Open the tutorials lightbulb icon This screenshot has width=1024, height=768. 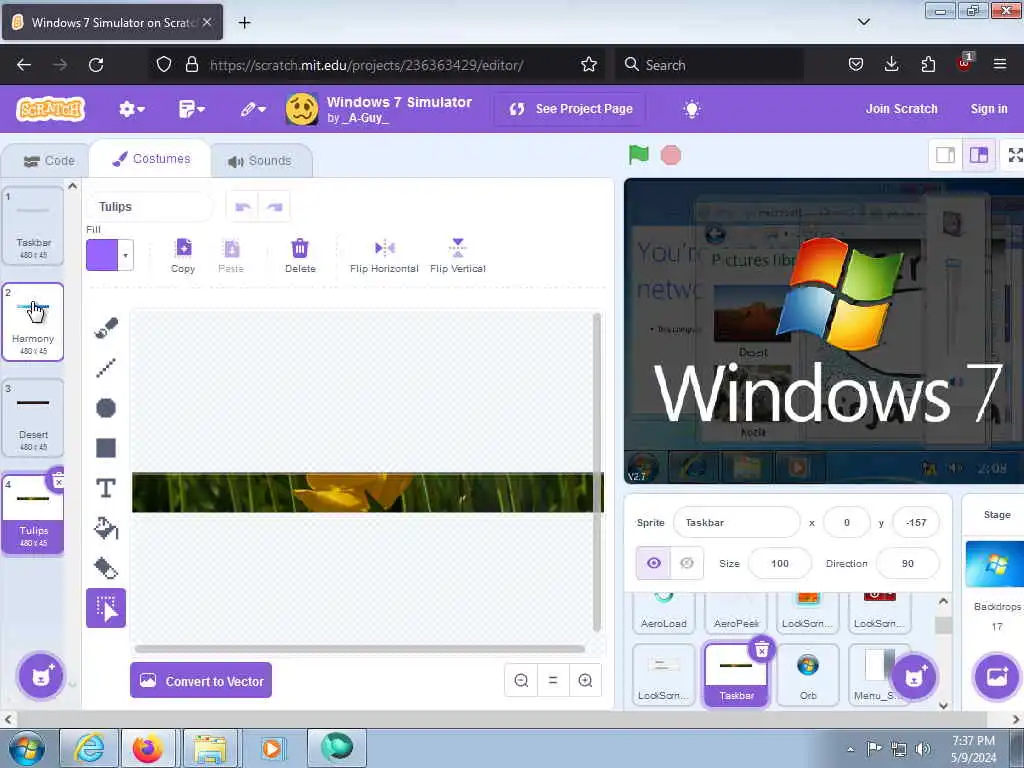click(x=692, y=109)
